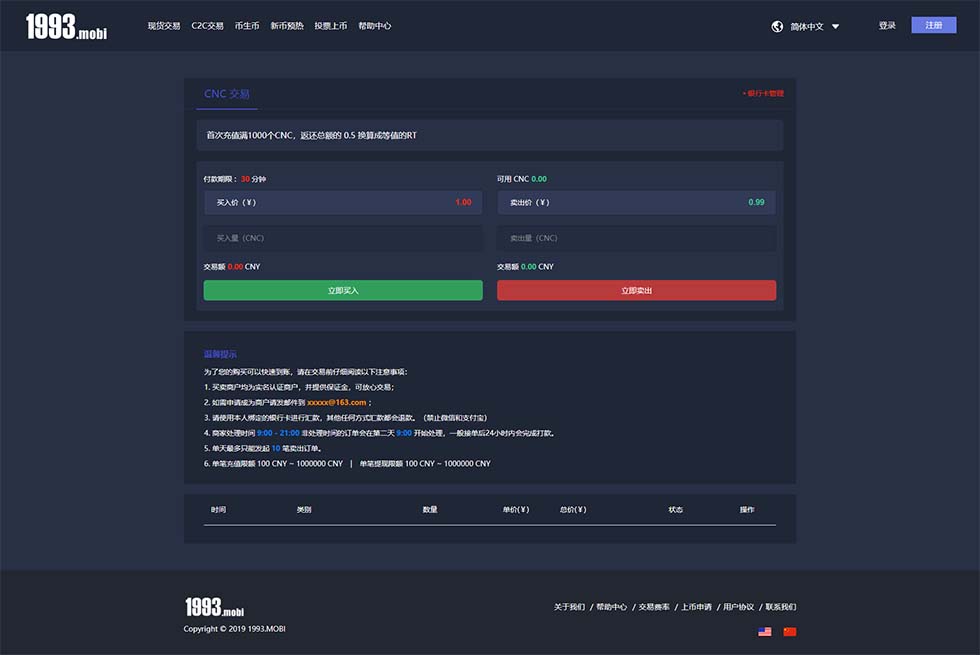Select 投票上币 in navigation

pos(331,26)
